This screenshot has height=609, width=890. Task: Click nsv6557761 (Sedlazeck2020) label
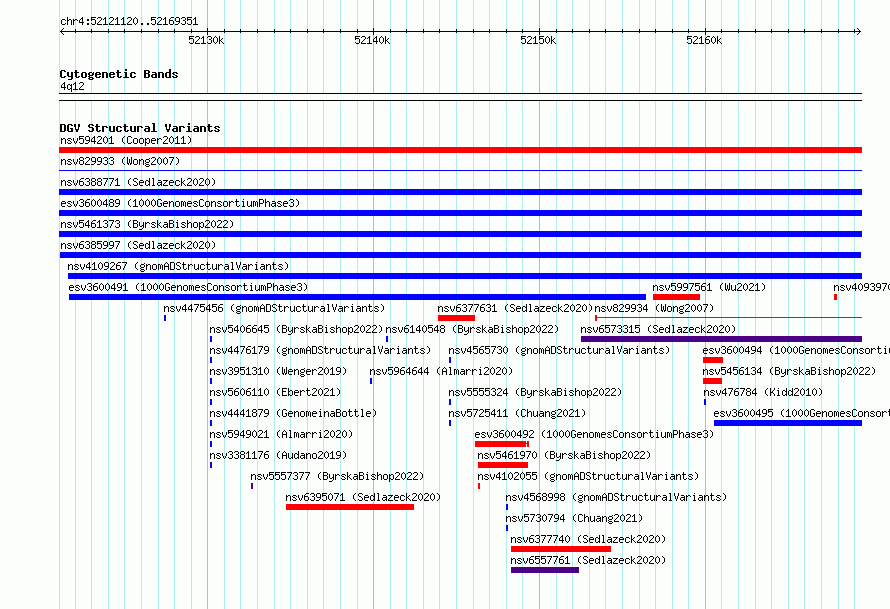tap(588, 560)
